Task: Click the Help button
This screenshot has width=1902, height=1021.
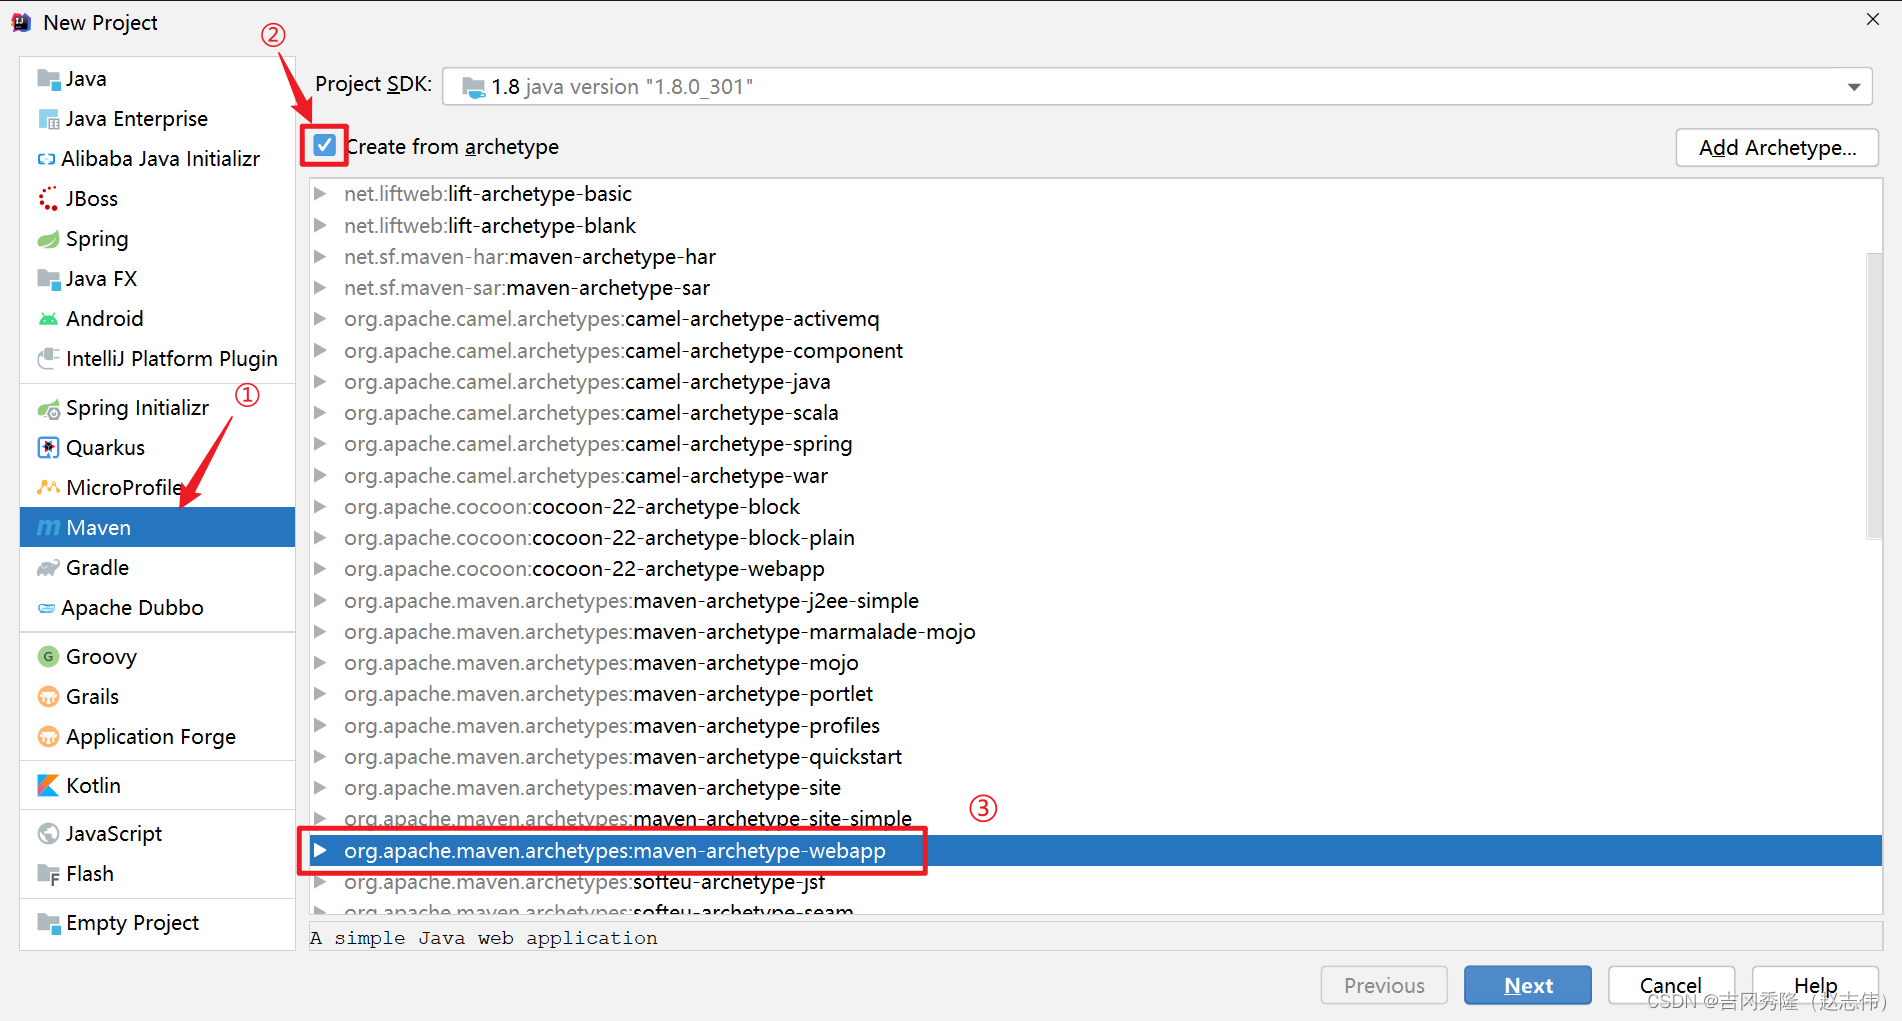Action: coord(1815,985)
